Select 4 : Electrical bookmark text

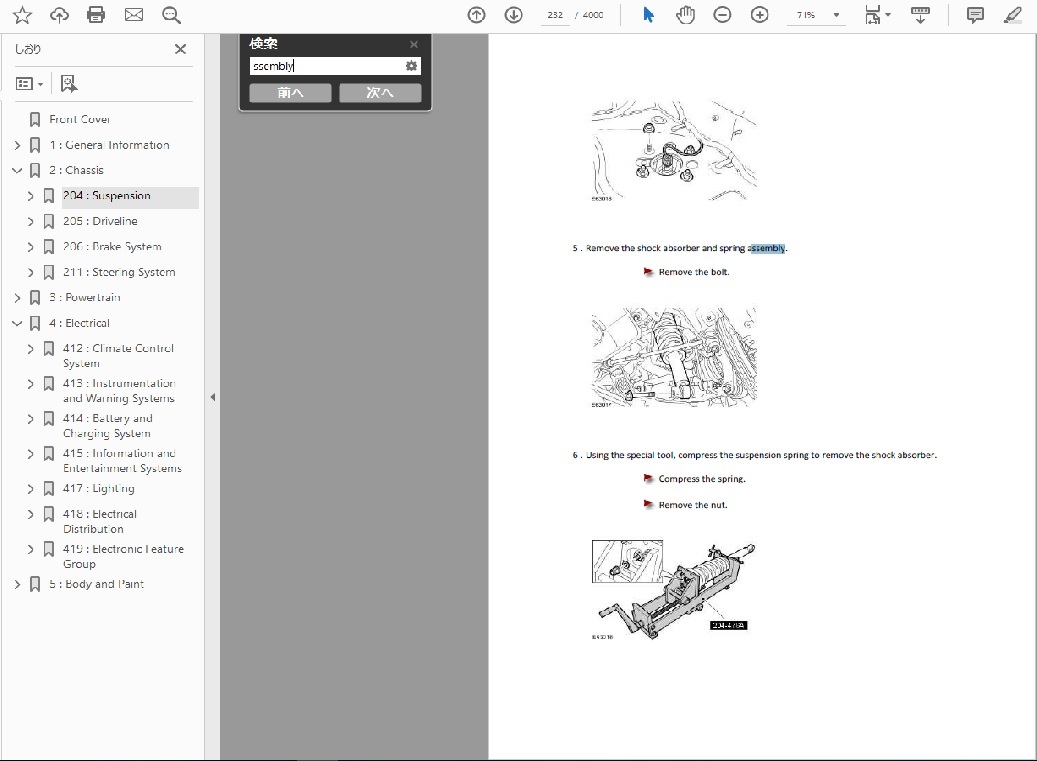[79, 323]
